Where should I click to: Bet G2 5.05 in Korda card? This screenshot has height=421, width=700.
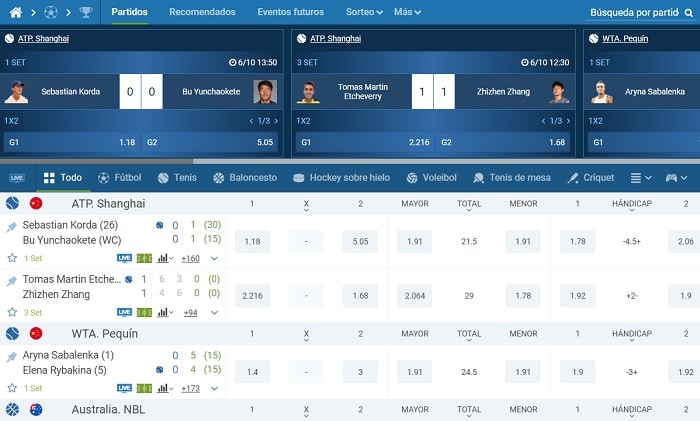click(x=210, y=142)
